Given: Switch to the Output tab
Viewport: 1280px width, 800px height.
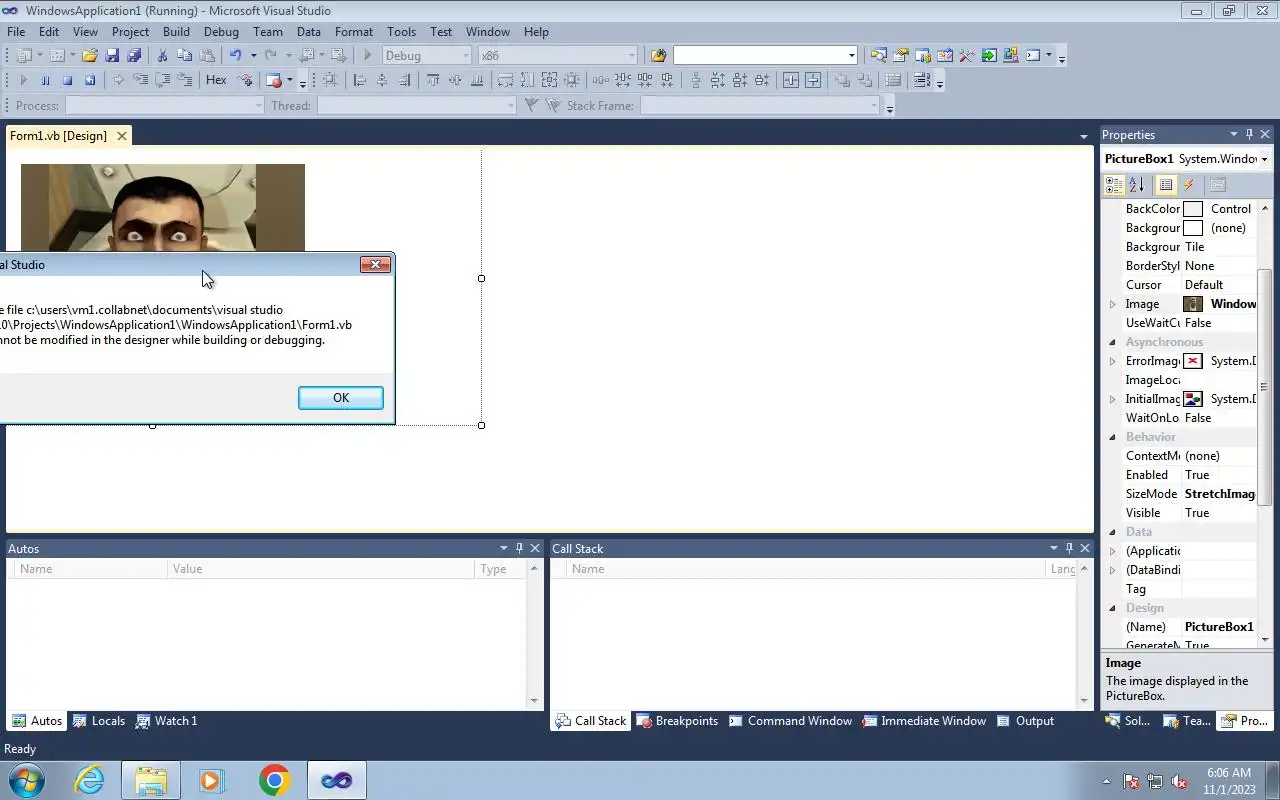Looking at the screenshot, I should point(1025,721).
